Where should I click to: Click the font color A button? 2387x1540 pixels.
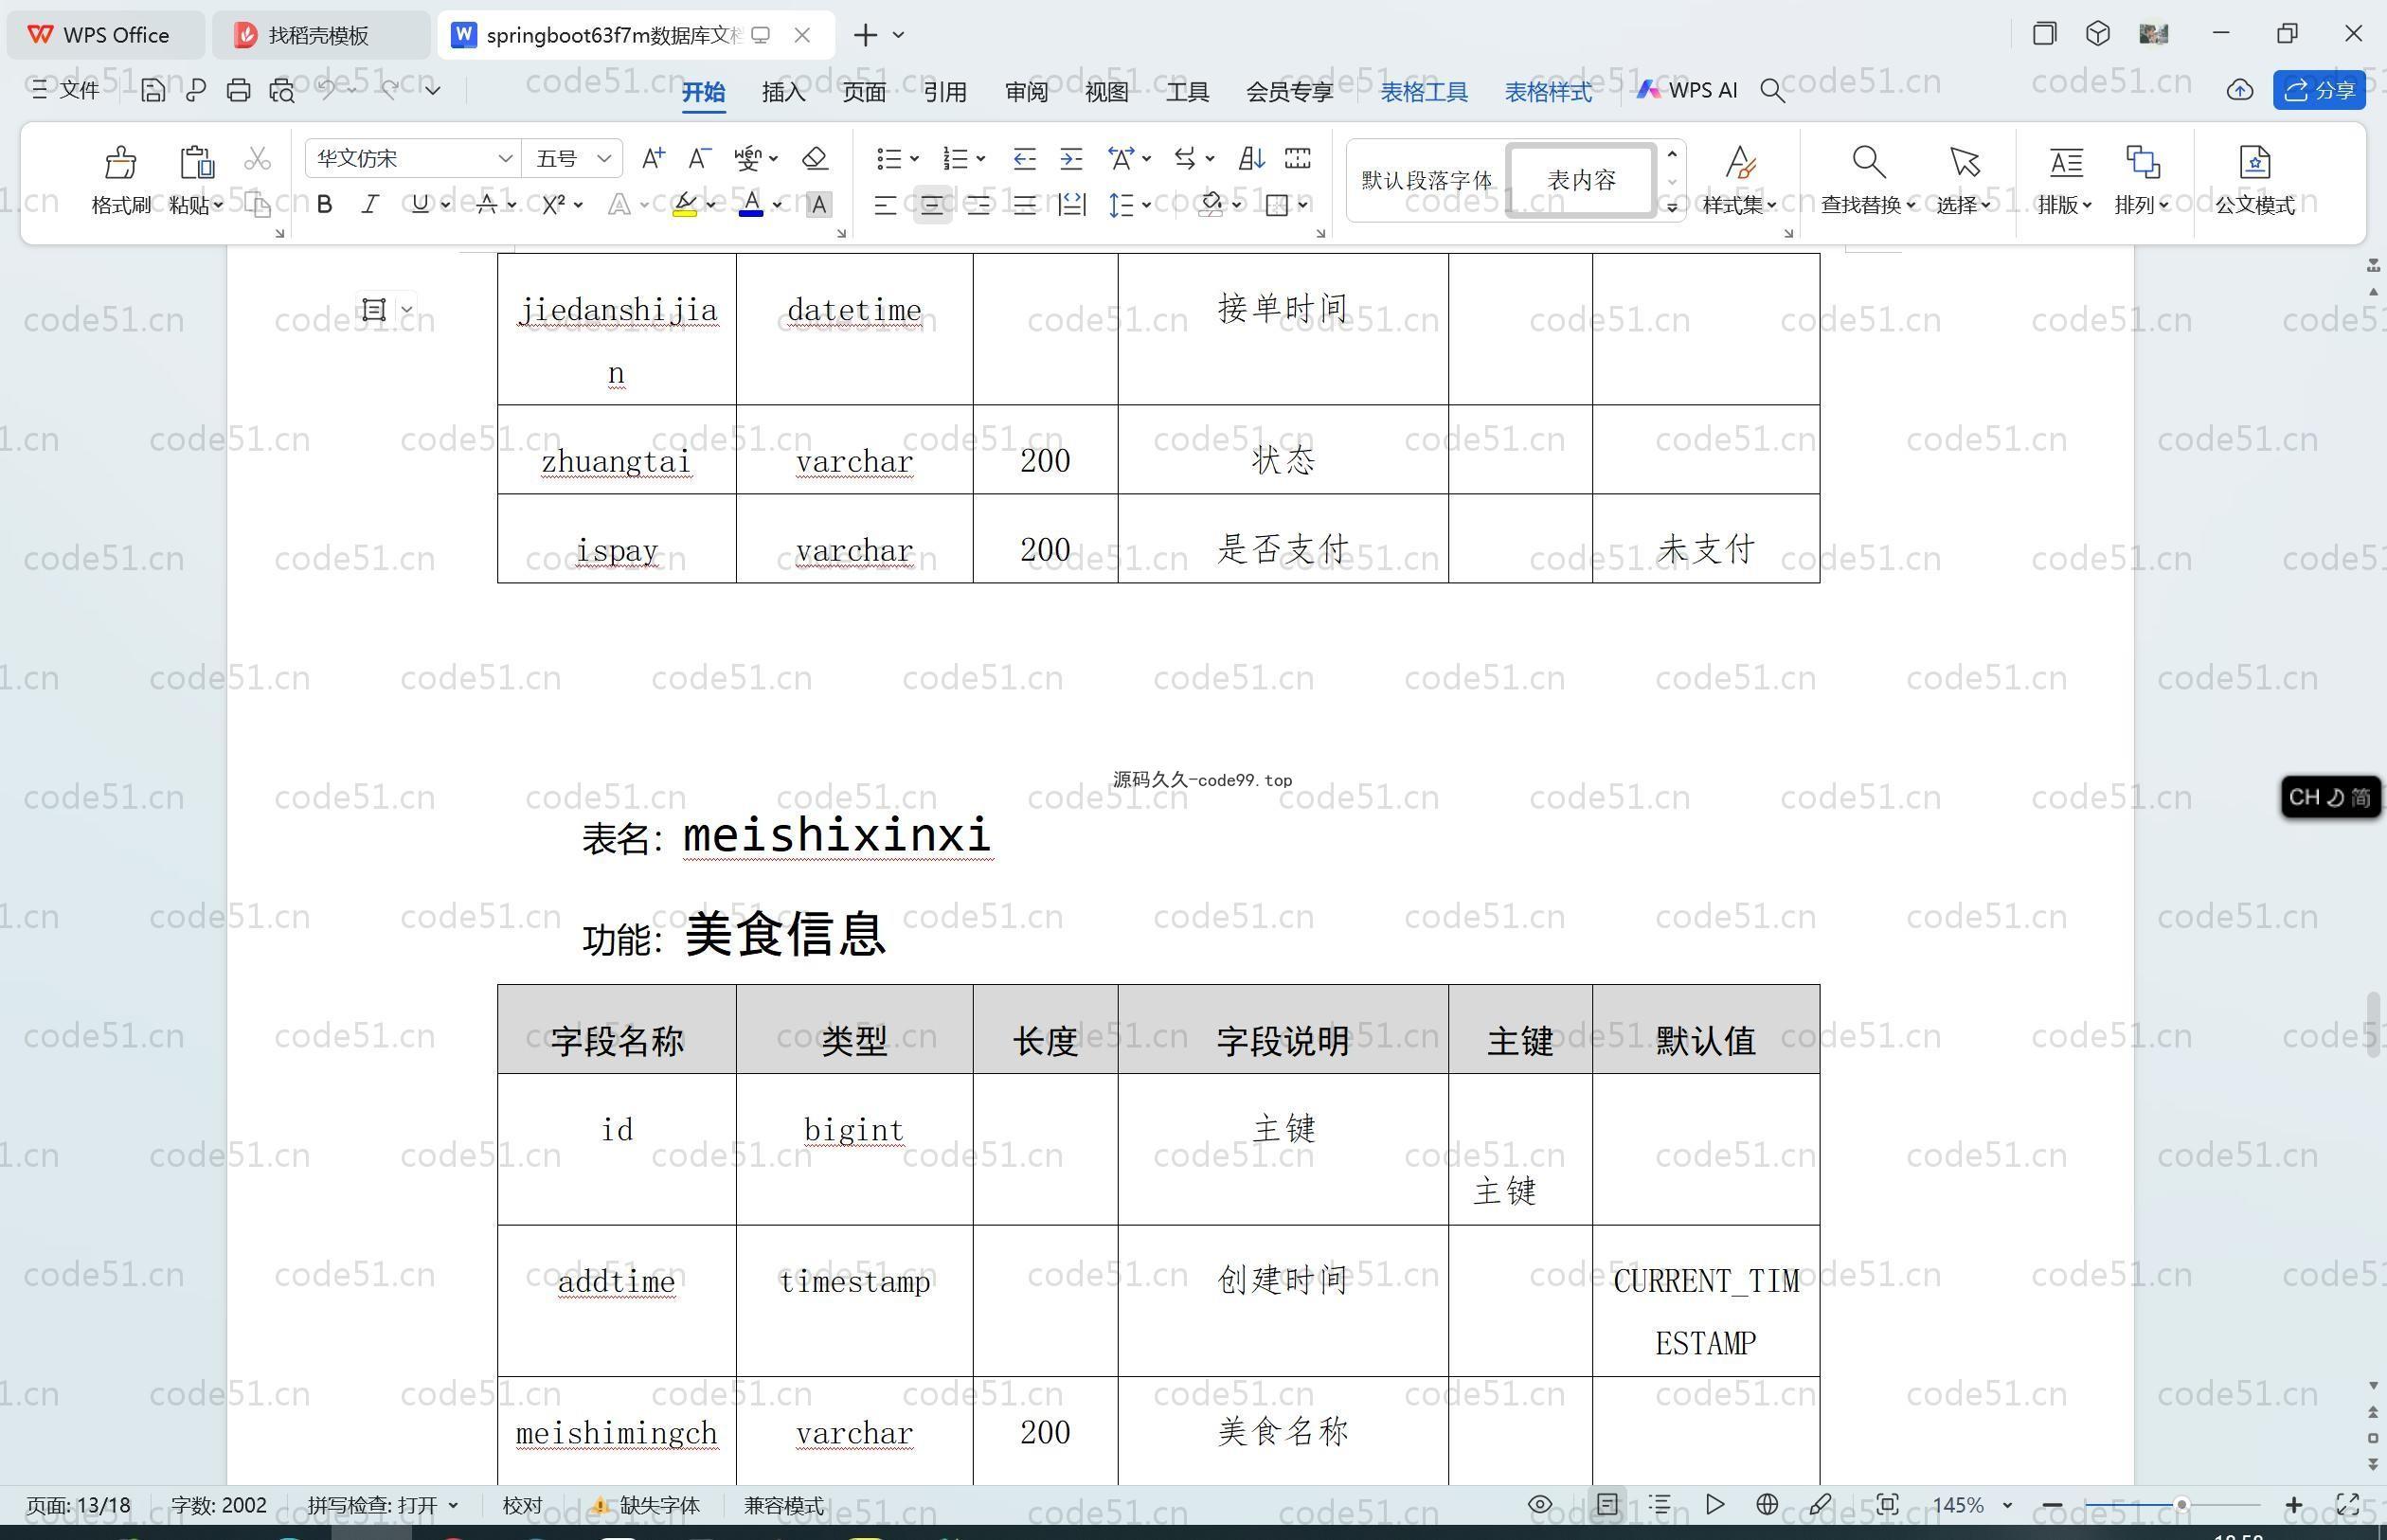[751, 205]
